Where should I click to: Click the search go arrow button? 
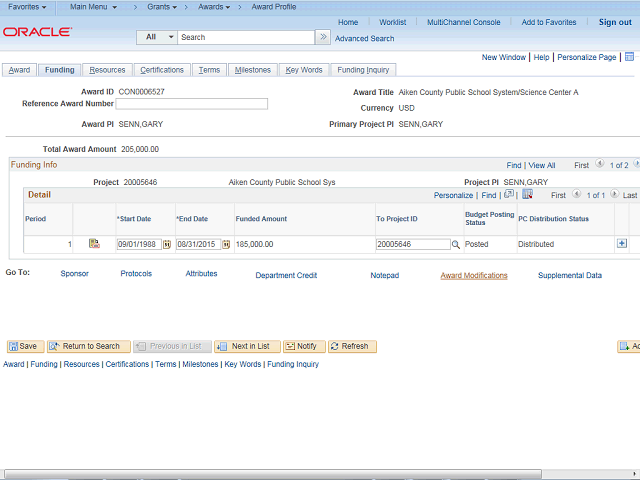coord(323,37)
